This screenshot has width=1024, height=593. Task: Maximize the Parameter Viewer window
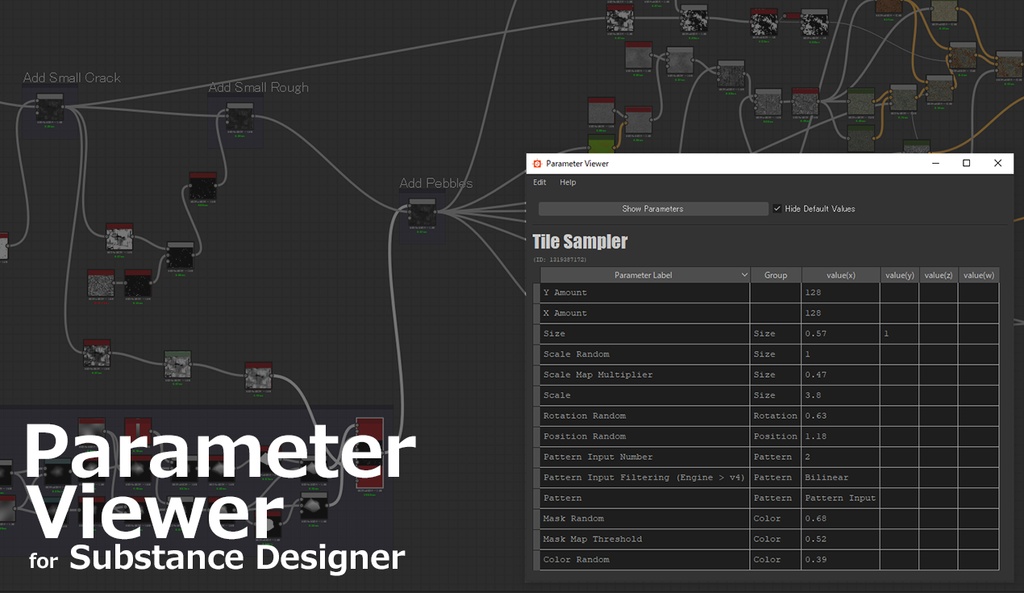(x=967, y=163)
